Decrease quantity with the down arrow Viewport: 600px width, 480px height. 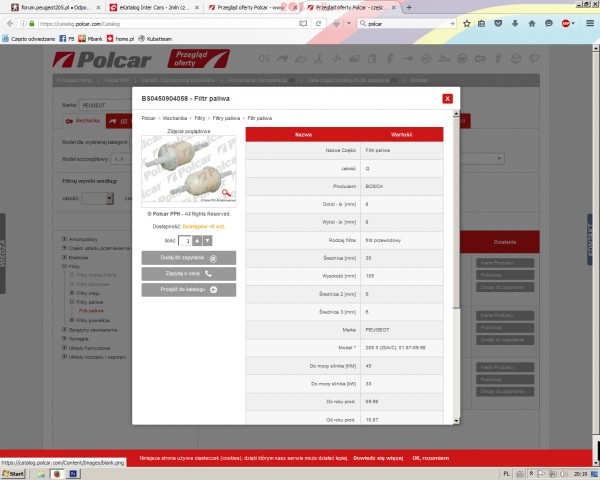click(x=207, y=240)
